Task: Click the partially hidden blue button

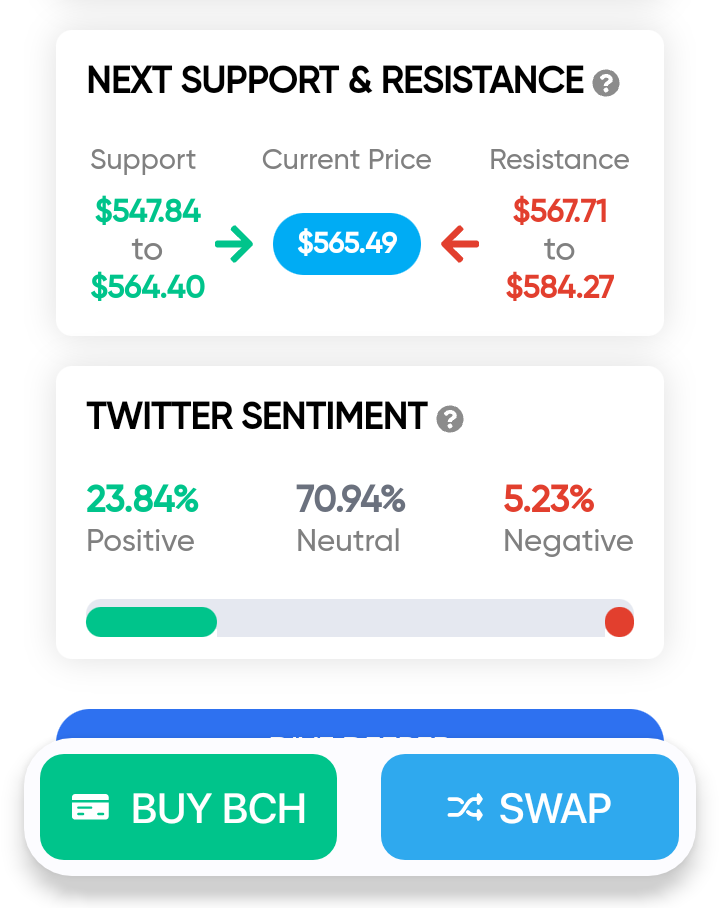Action: (x=360, y=724)
